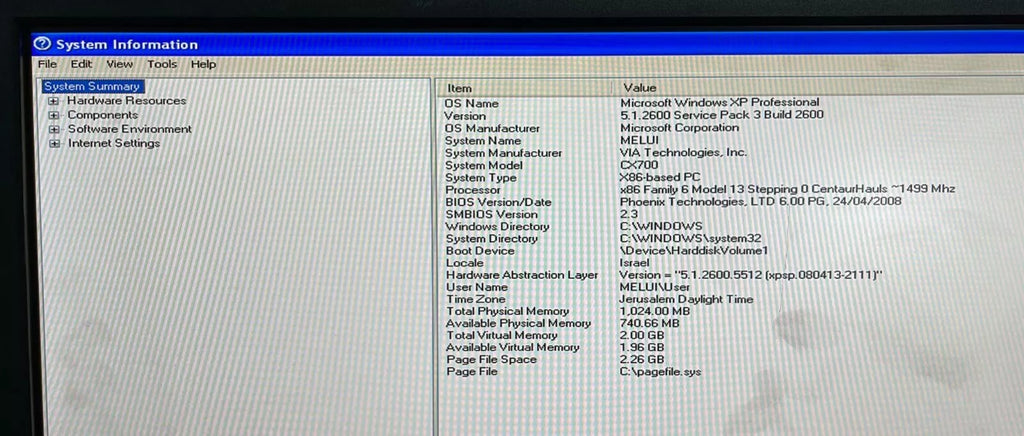Image resolution: width=1024 pixels, height=436 pixels.
Task: Expand the Components node
Action: point(54,116)
